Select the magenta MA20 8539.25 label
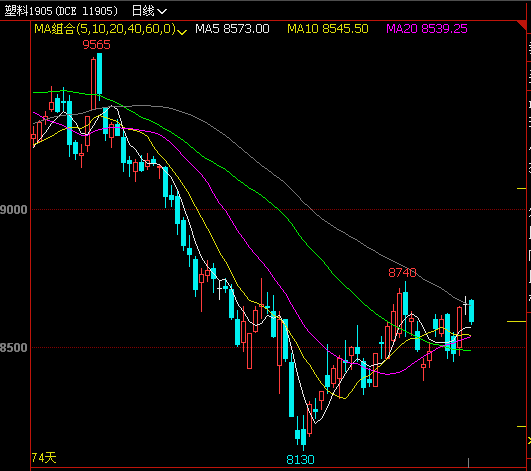The image size is (531, 471). [x=427, y=29]
